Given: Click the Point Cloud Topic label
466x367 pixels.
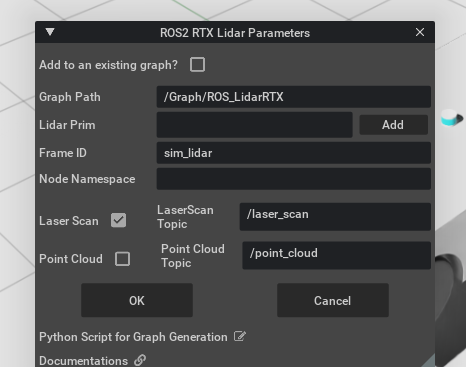Looking at the screenshot, I should [x=193, y=256].
